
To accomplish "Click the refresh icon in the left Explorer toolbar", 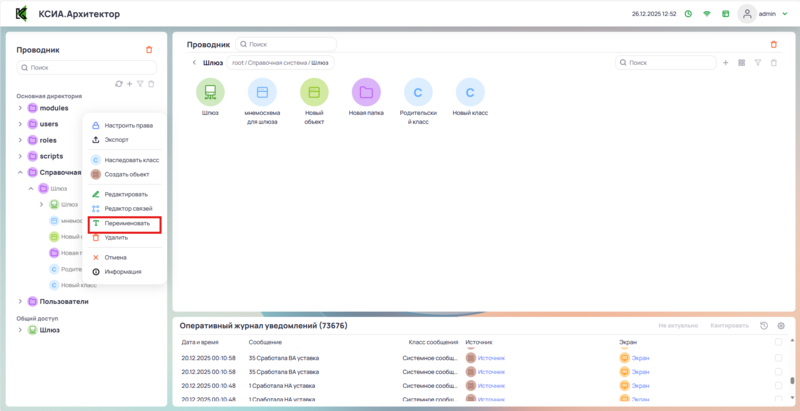I will point(119,84).
